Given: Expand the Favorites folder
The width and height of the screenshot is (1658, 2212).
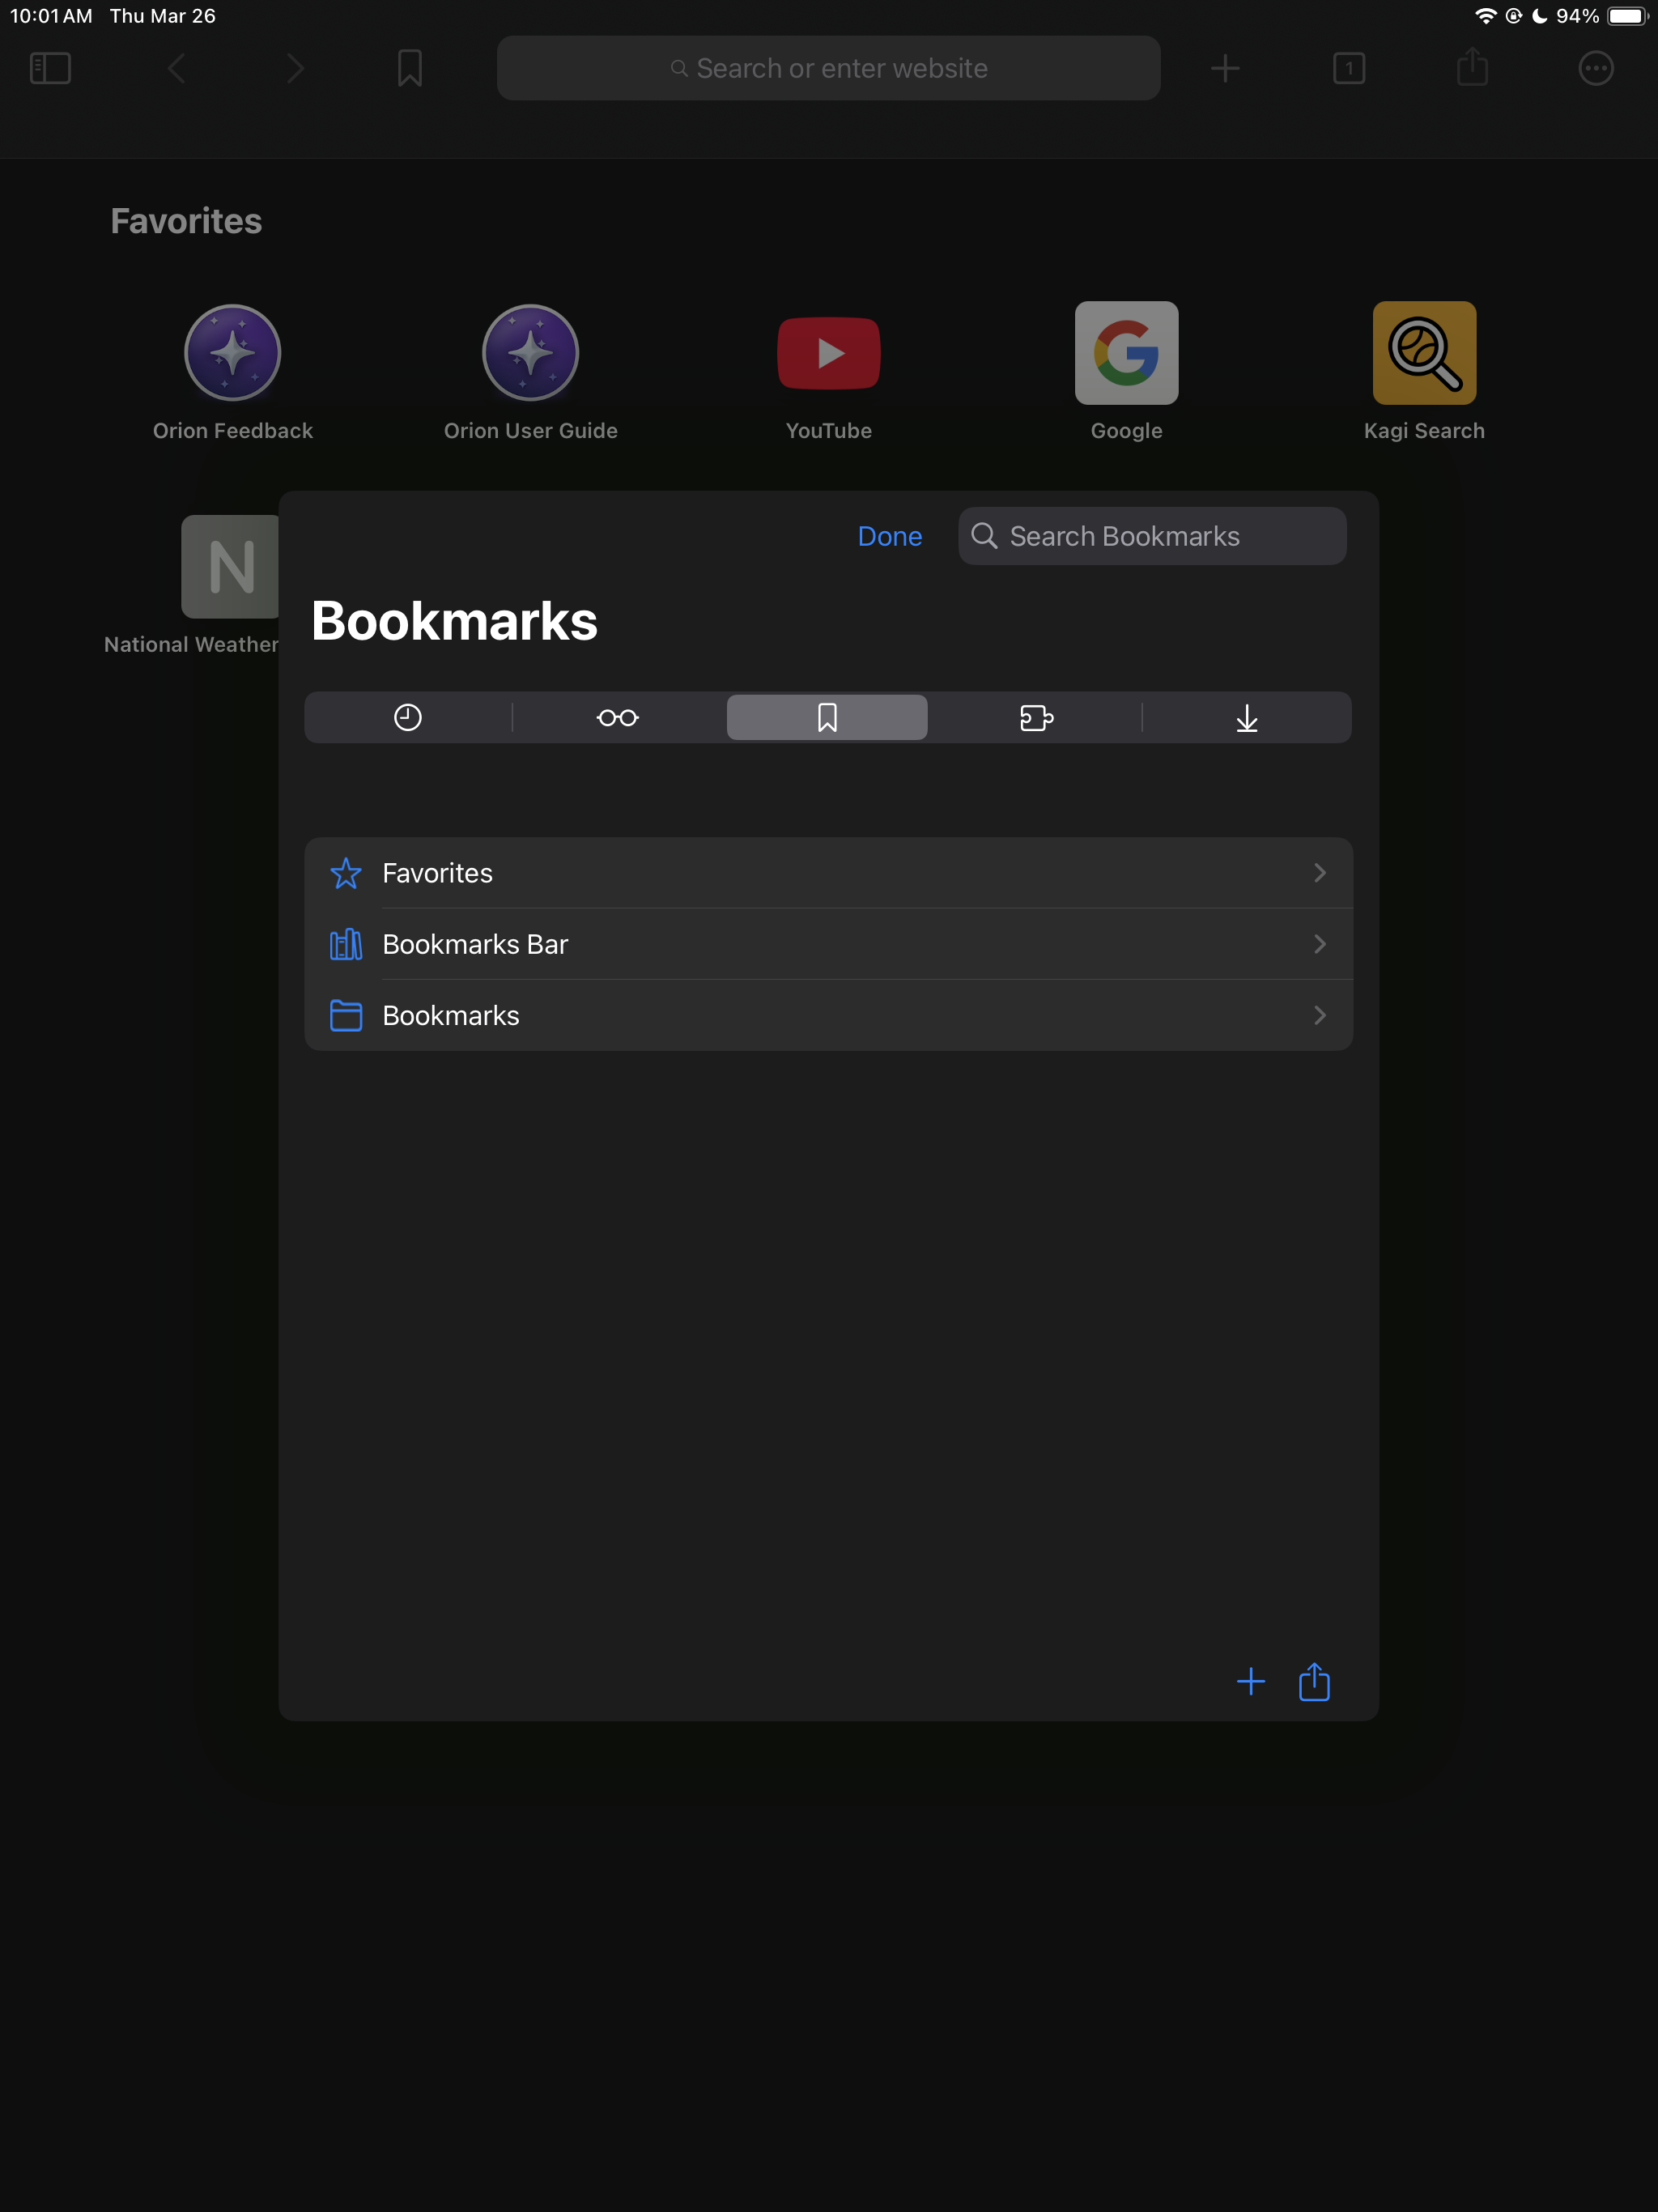Looking at the screenshot, I should [829, 872].
